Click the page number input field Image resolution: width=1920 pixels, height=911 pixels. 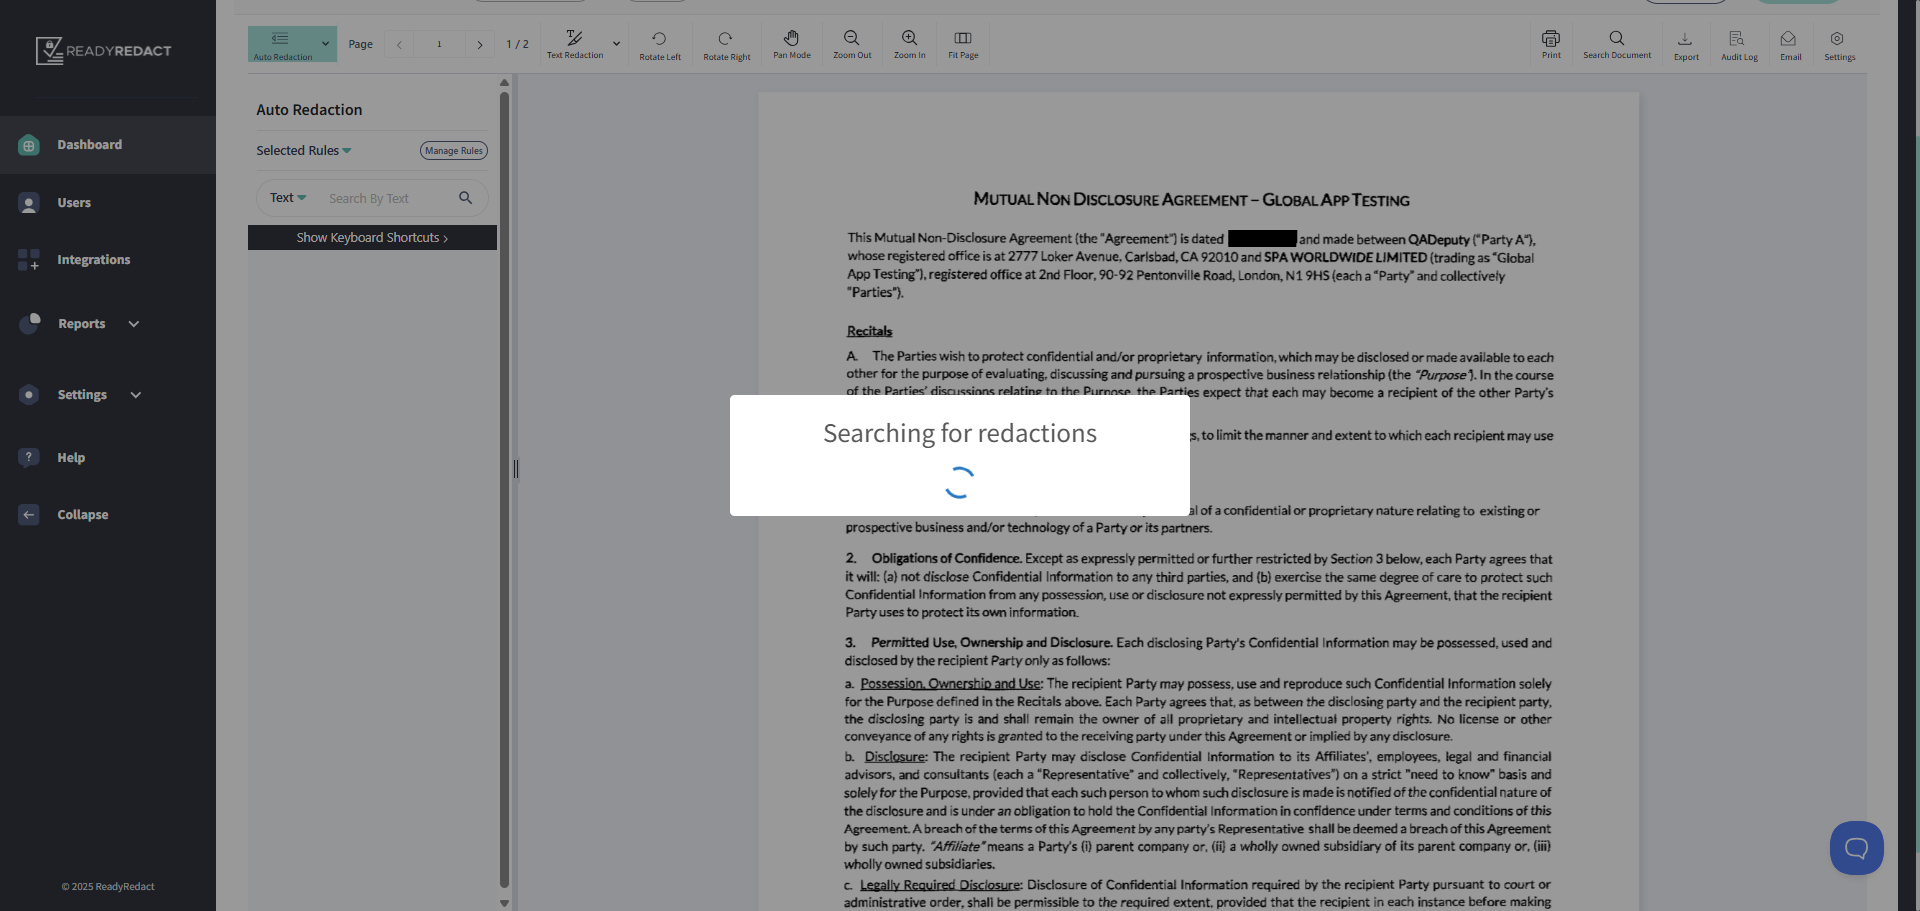click(x=439, y=45)
